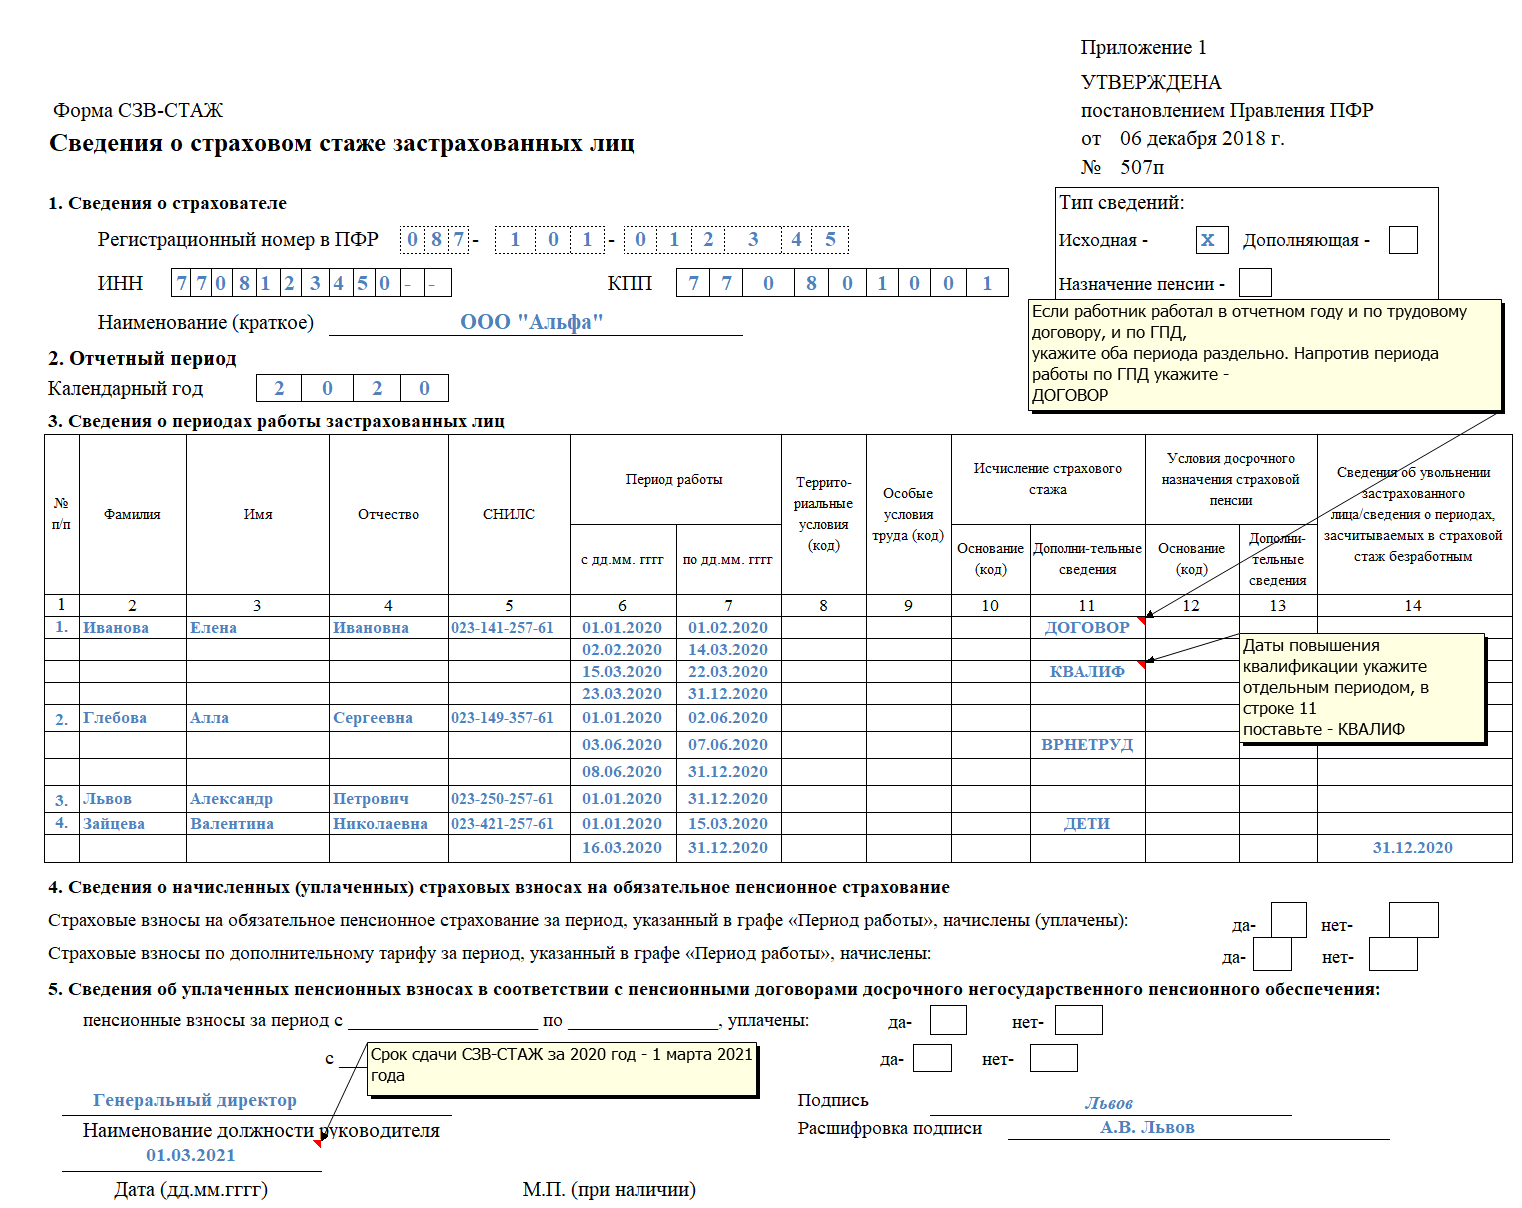Select the patronymic cell Петрович
1522x1208 pixels.
389,799
